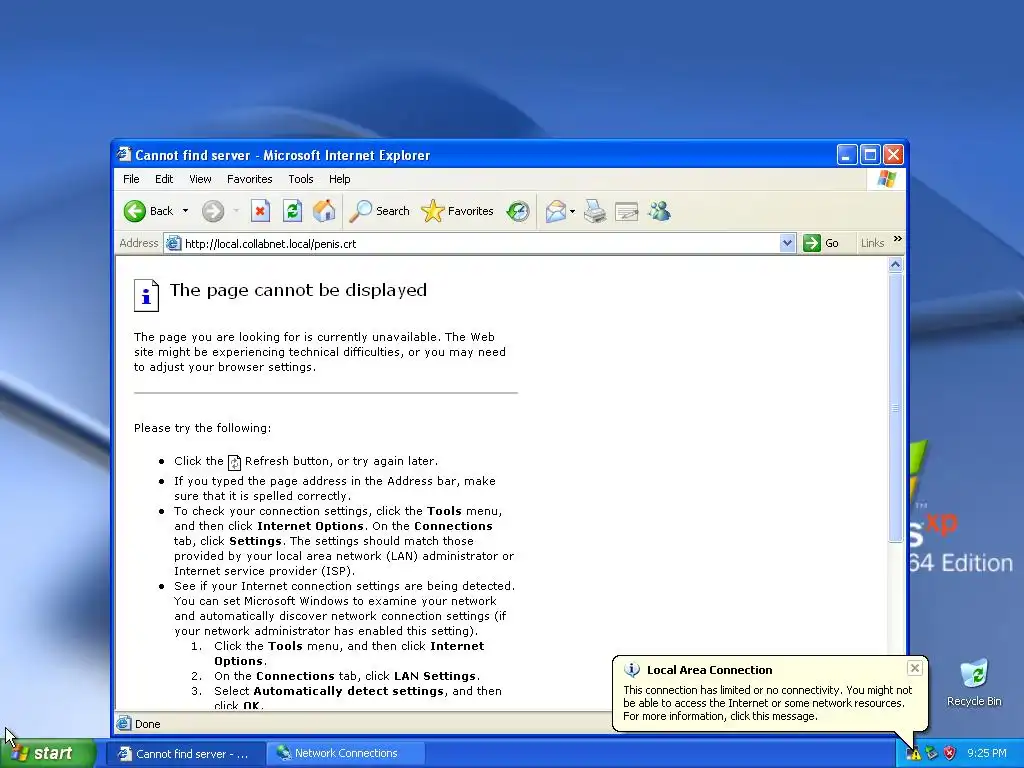Open the Back history dropdown arrow

click(x=185, y=211)
